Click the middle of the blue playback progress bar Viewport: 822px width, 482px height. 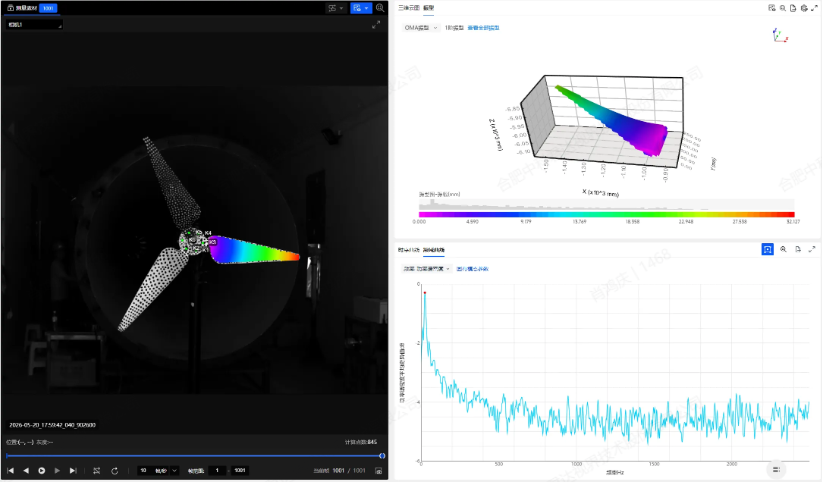tap(193, 456)
